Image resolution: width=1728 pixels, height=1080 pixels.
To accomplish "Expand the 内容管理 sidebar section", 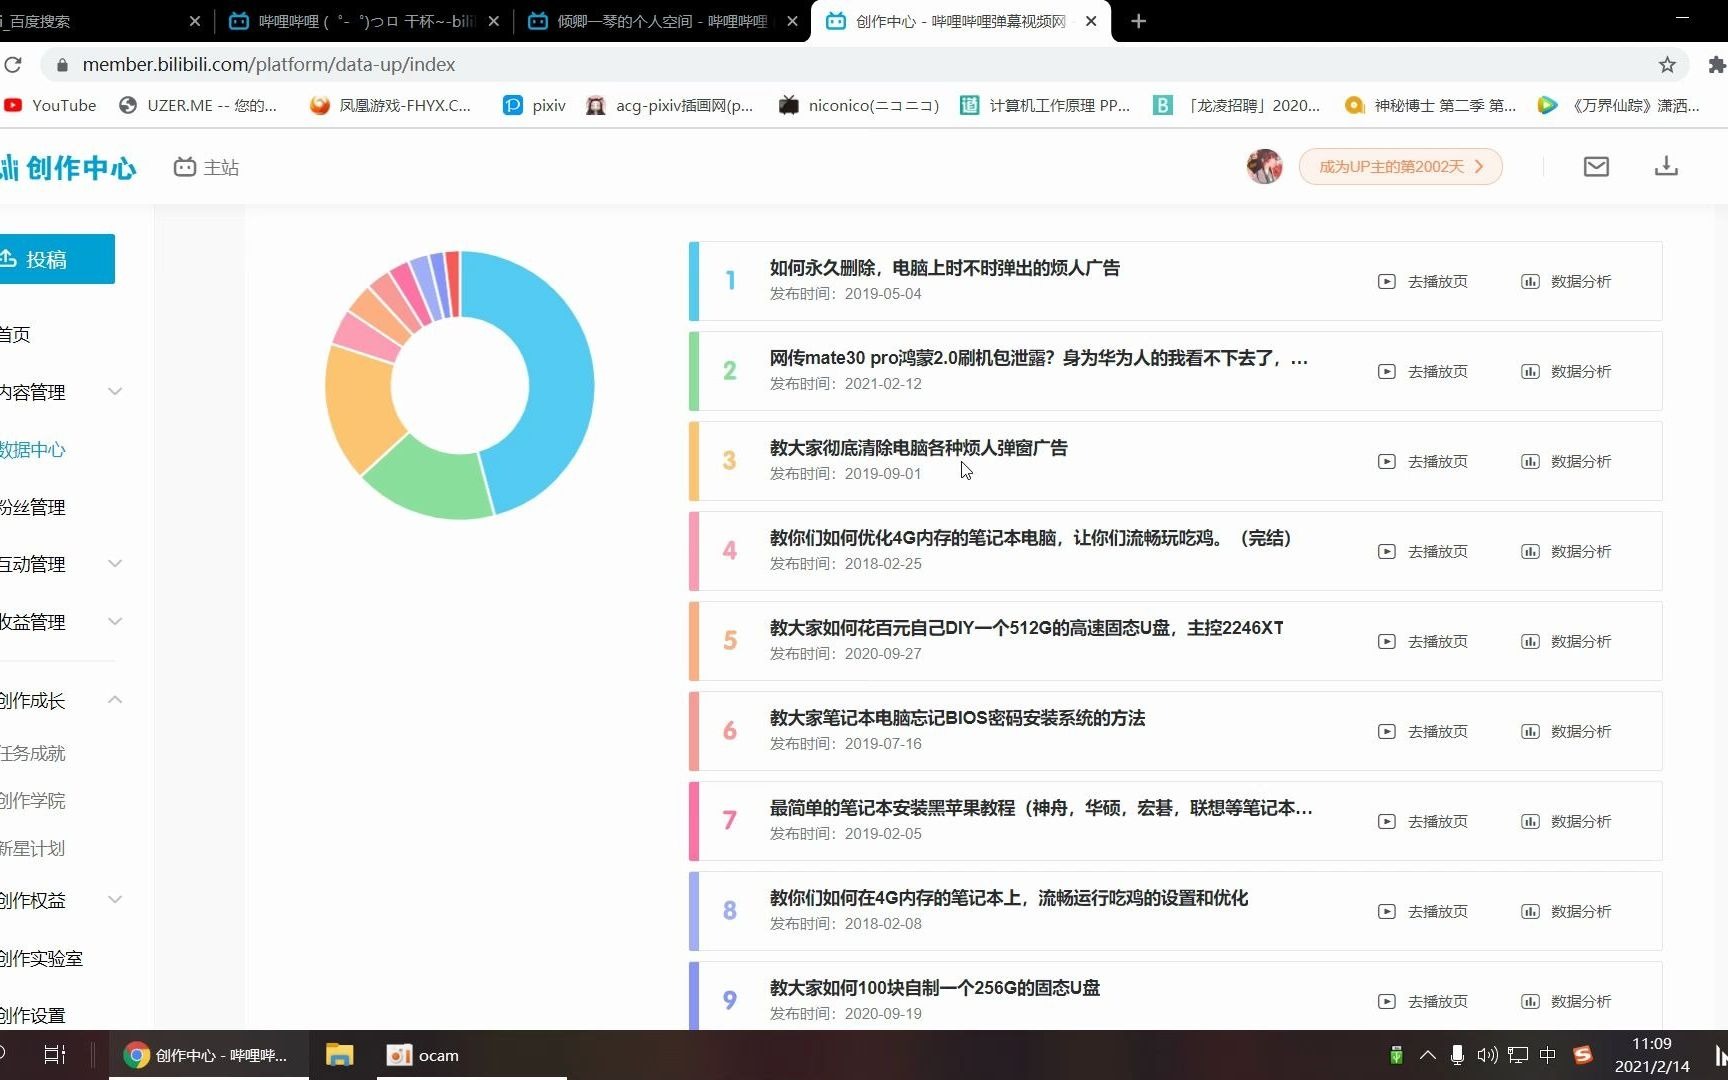I will [115, 392].
